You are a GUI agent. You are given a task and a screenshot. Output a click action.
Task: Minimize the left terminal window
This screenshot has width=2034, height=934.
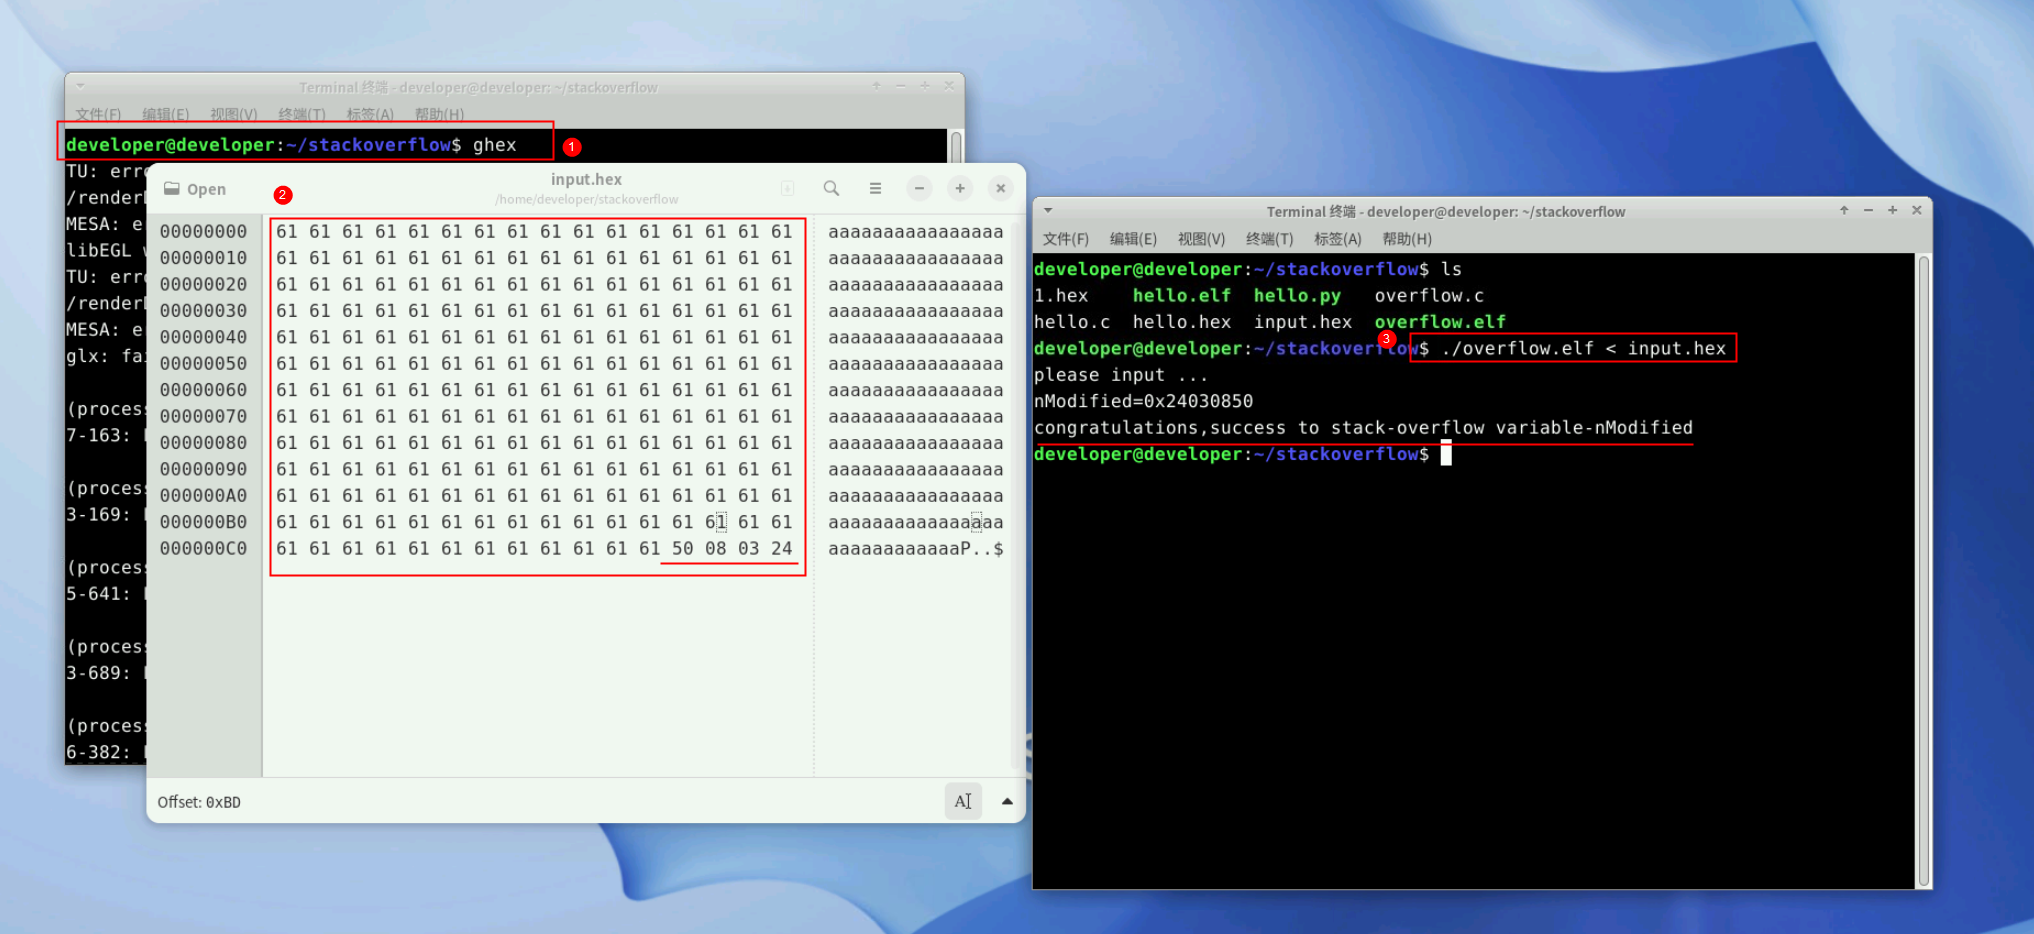pyautogui.click(x=900, y=86)
